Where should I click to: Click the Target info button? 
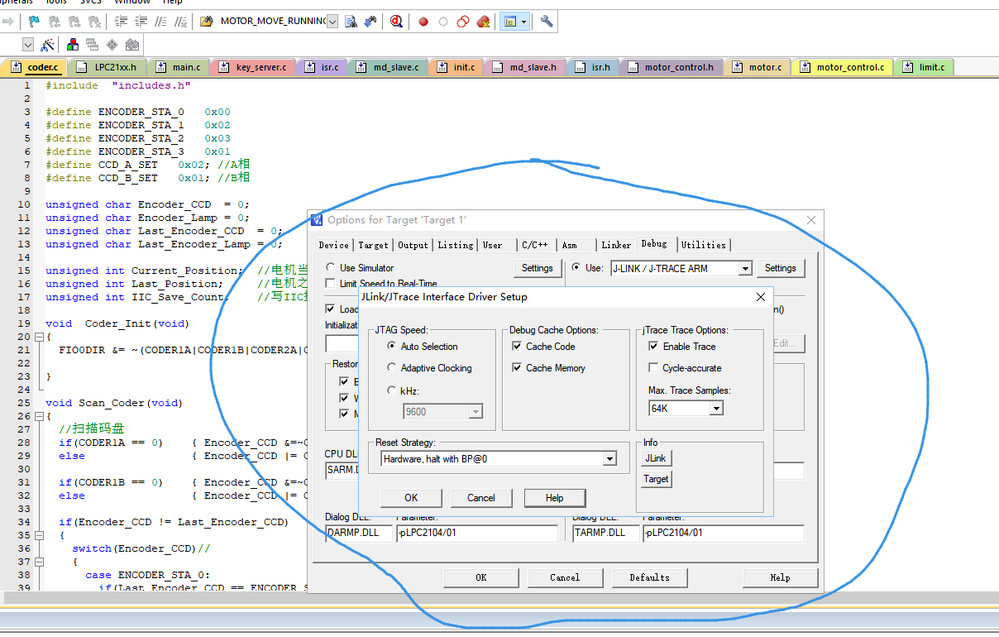[x=656, y=478]
